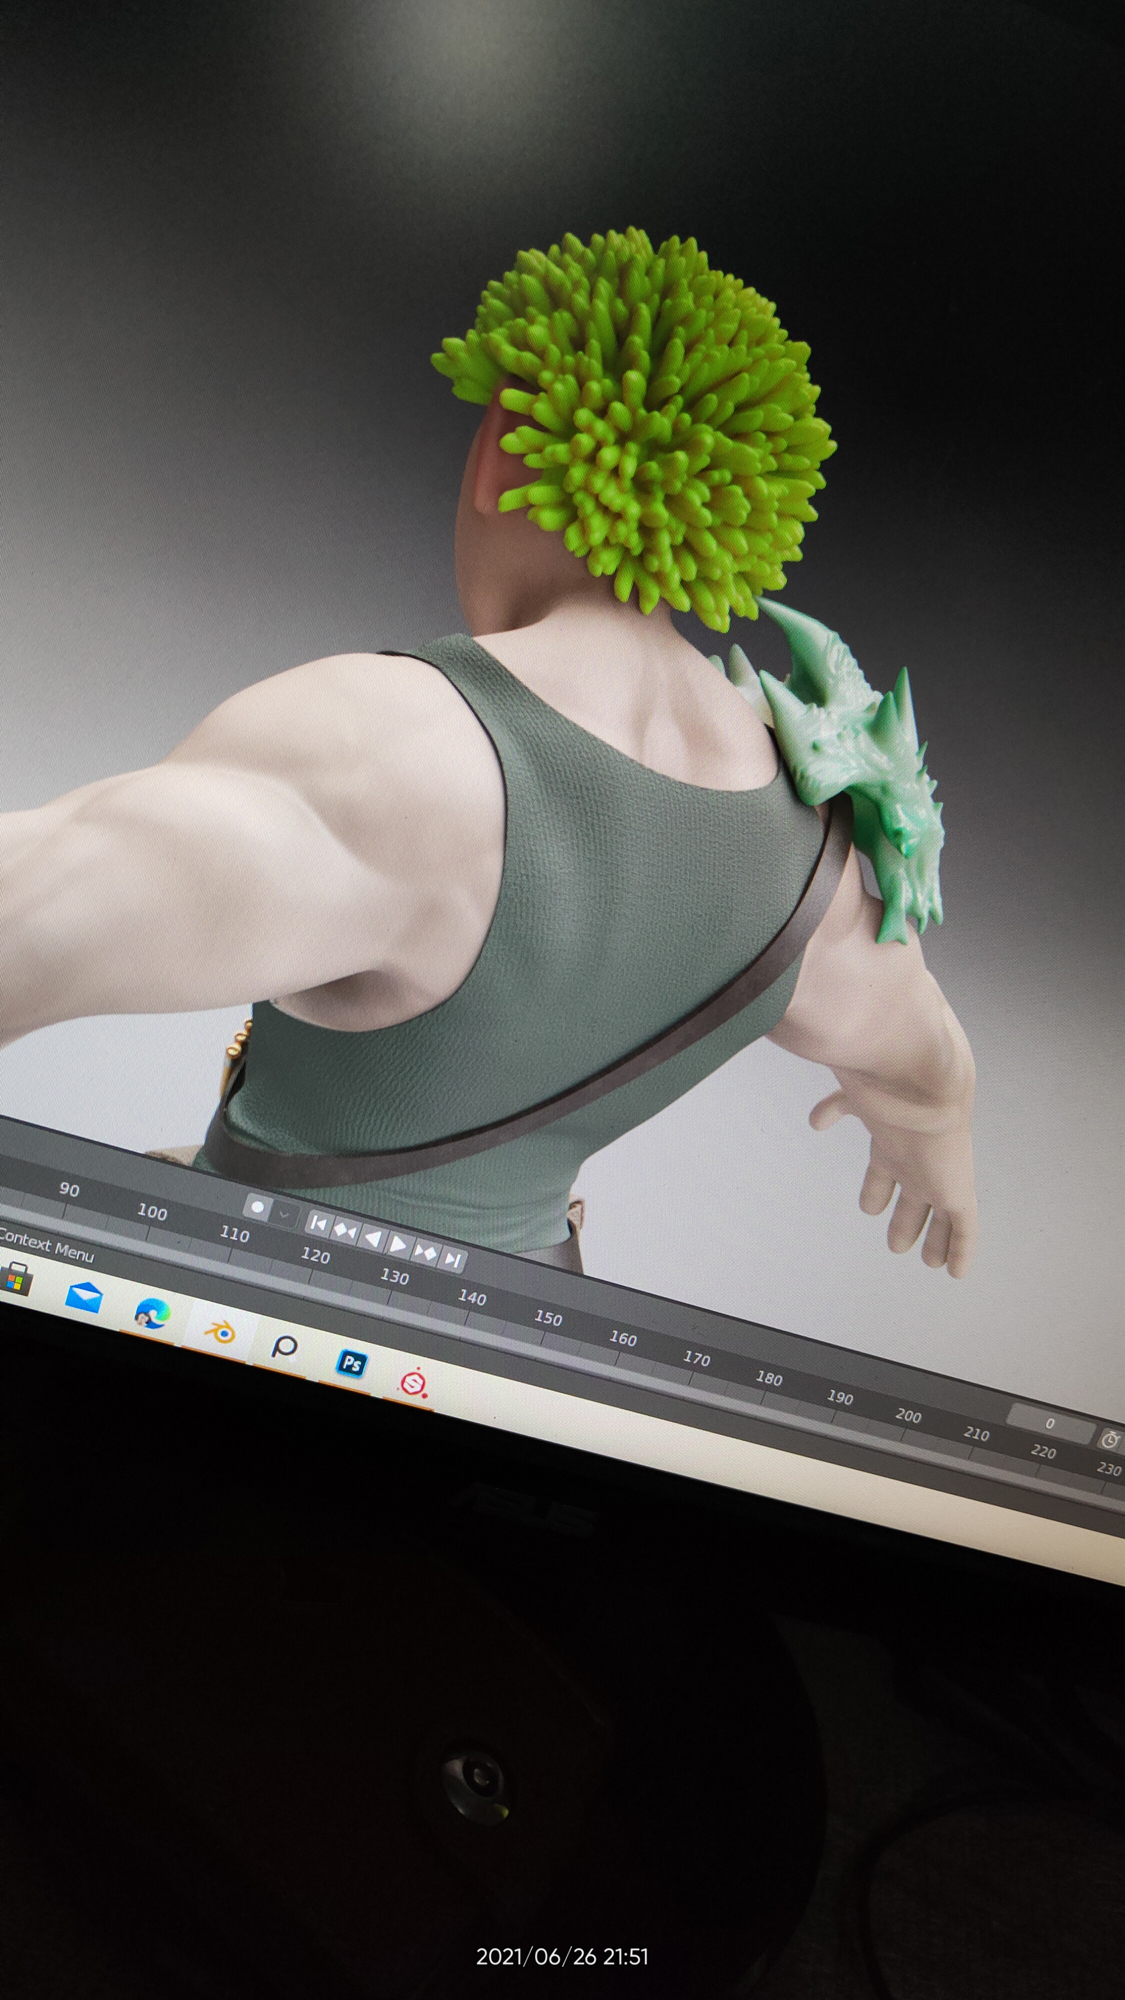The height and width of the screenshot is (2000, 1125).
Task: Click frame 110 on the timeline
Action: pyautogui.click(x=234, y=1234)
